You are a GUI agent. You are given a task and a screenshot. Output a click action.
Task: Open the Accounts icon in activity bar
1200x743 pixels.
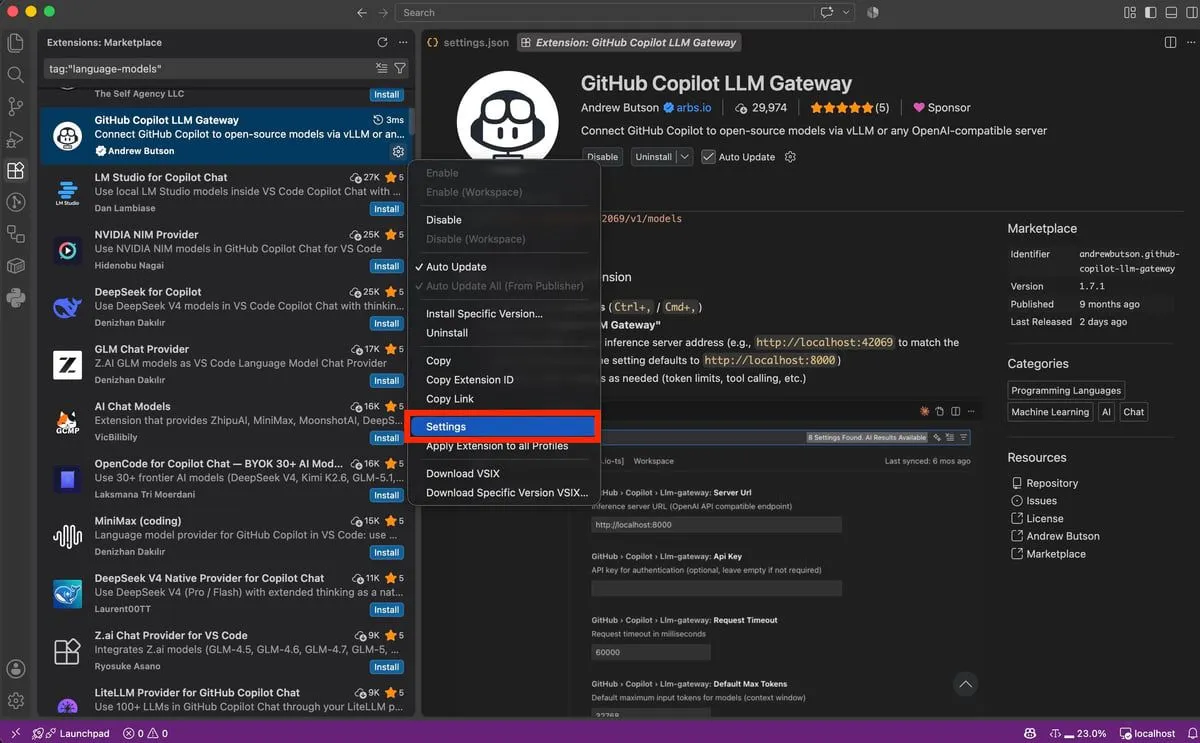pyautogui.click(x=15, y=669)
